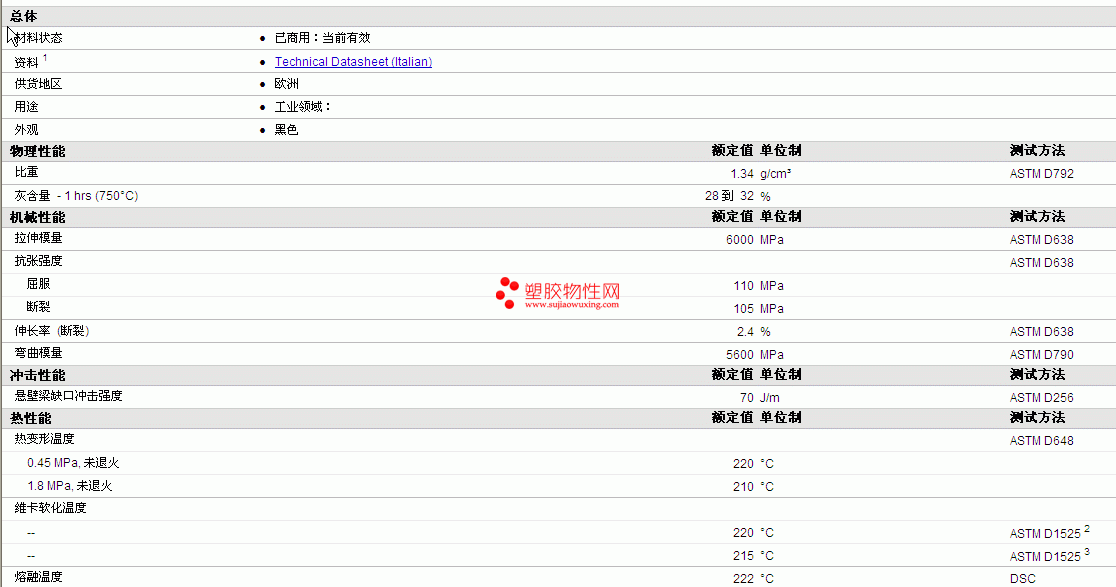Click g/cm³ unit in 比重 row

(x=776, y=174)
